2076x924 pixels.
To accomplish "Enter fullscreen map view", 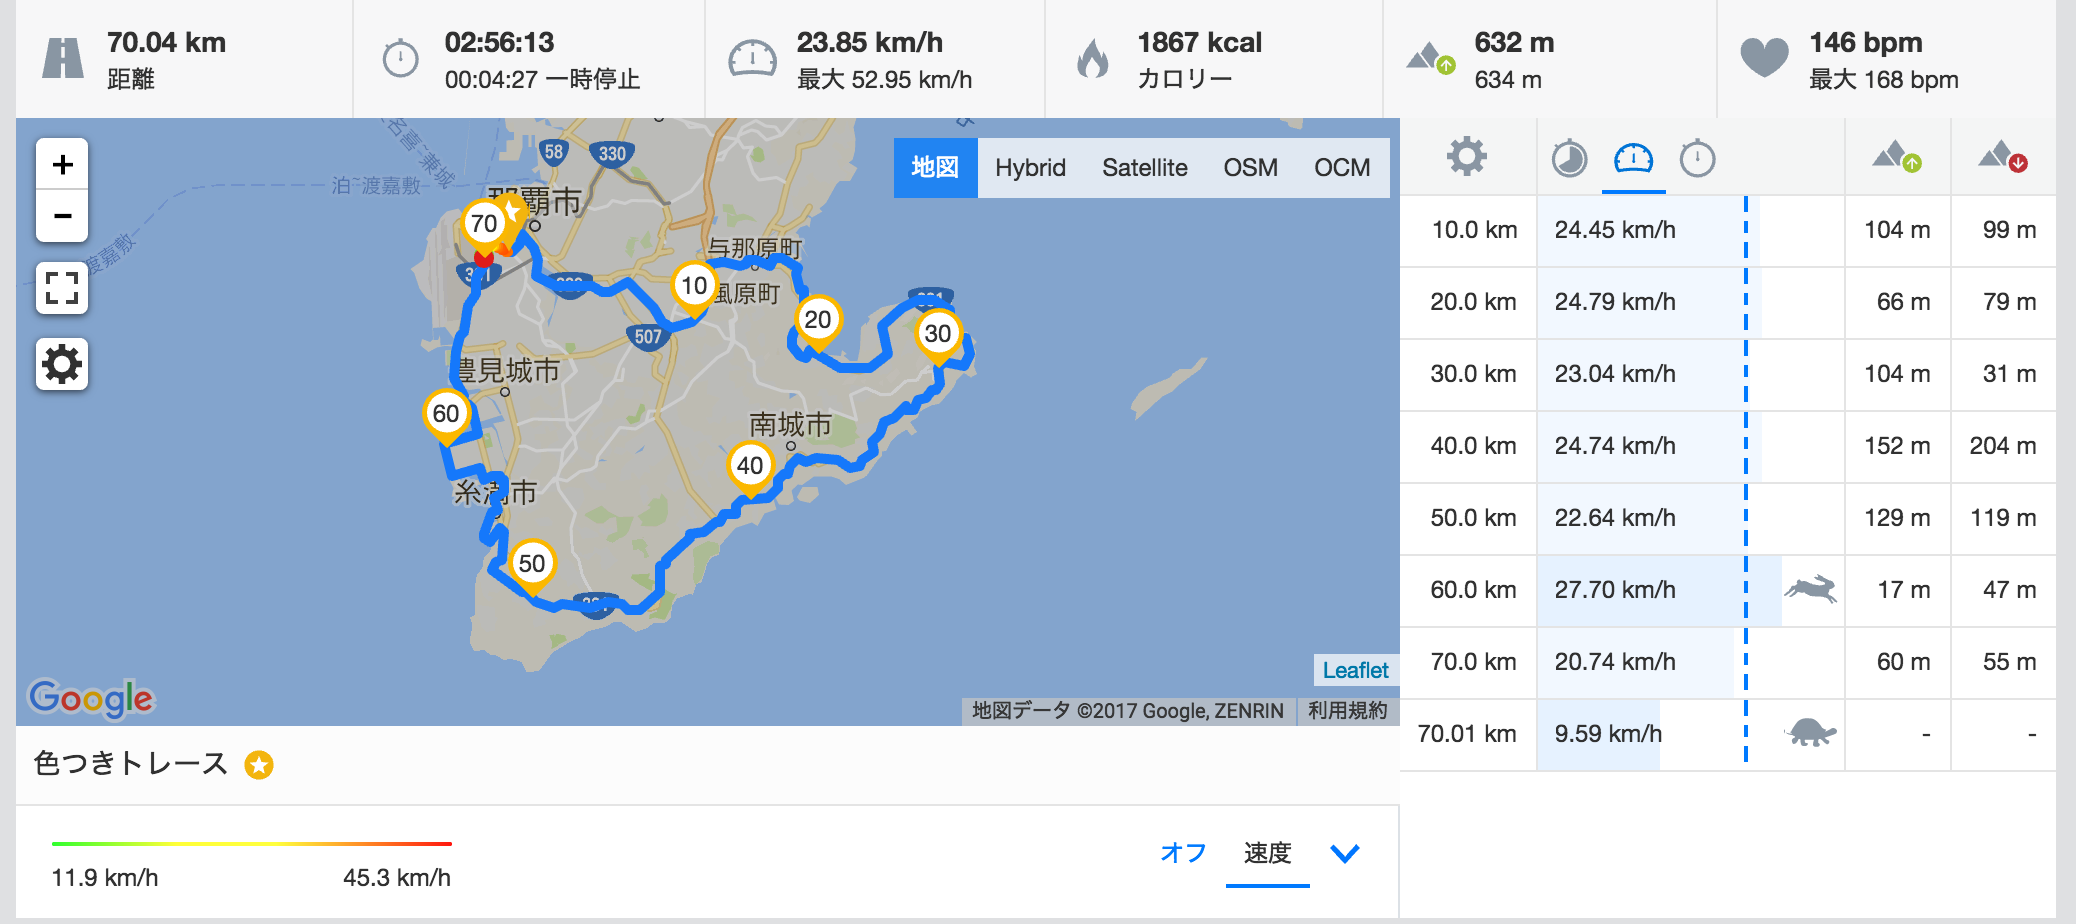I will point(62,289).
